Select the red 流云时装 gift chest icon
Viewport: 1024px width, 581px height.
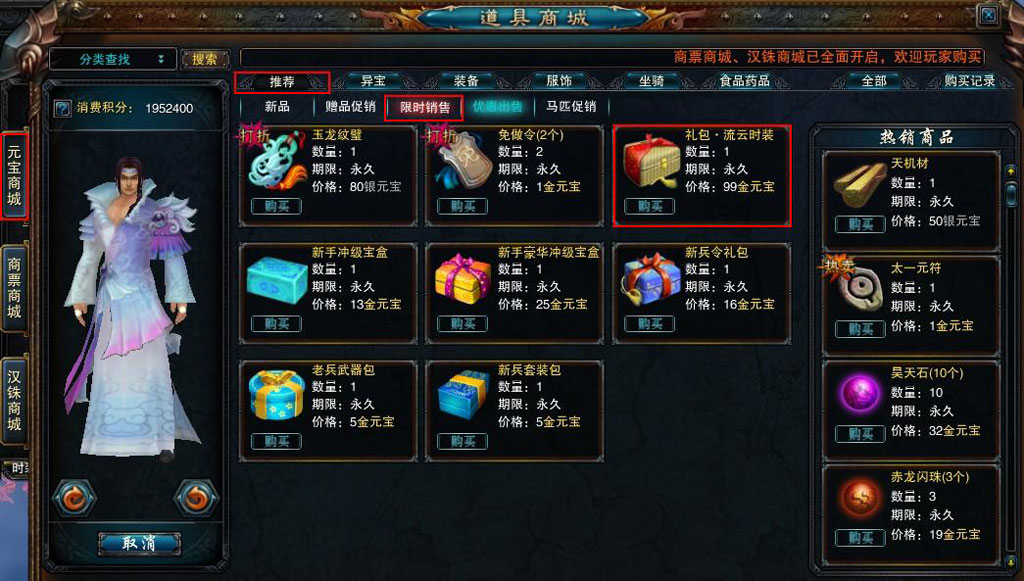651,162
